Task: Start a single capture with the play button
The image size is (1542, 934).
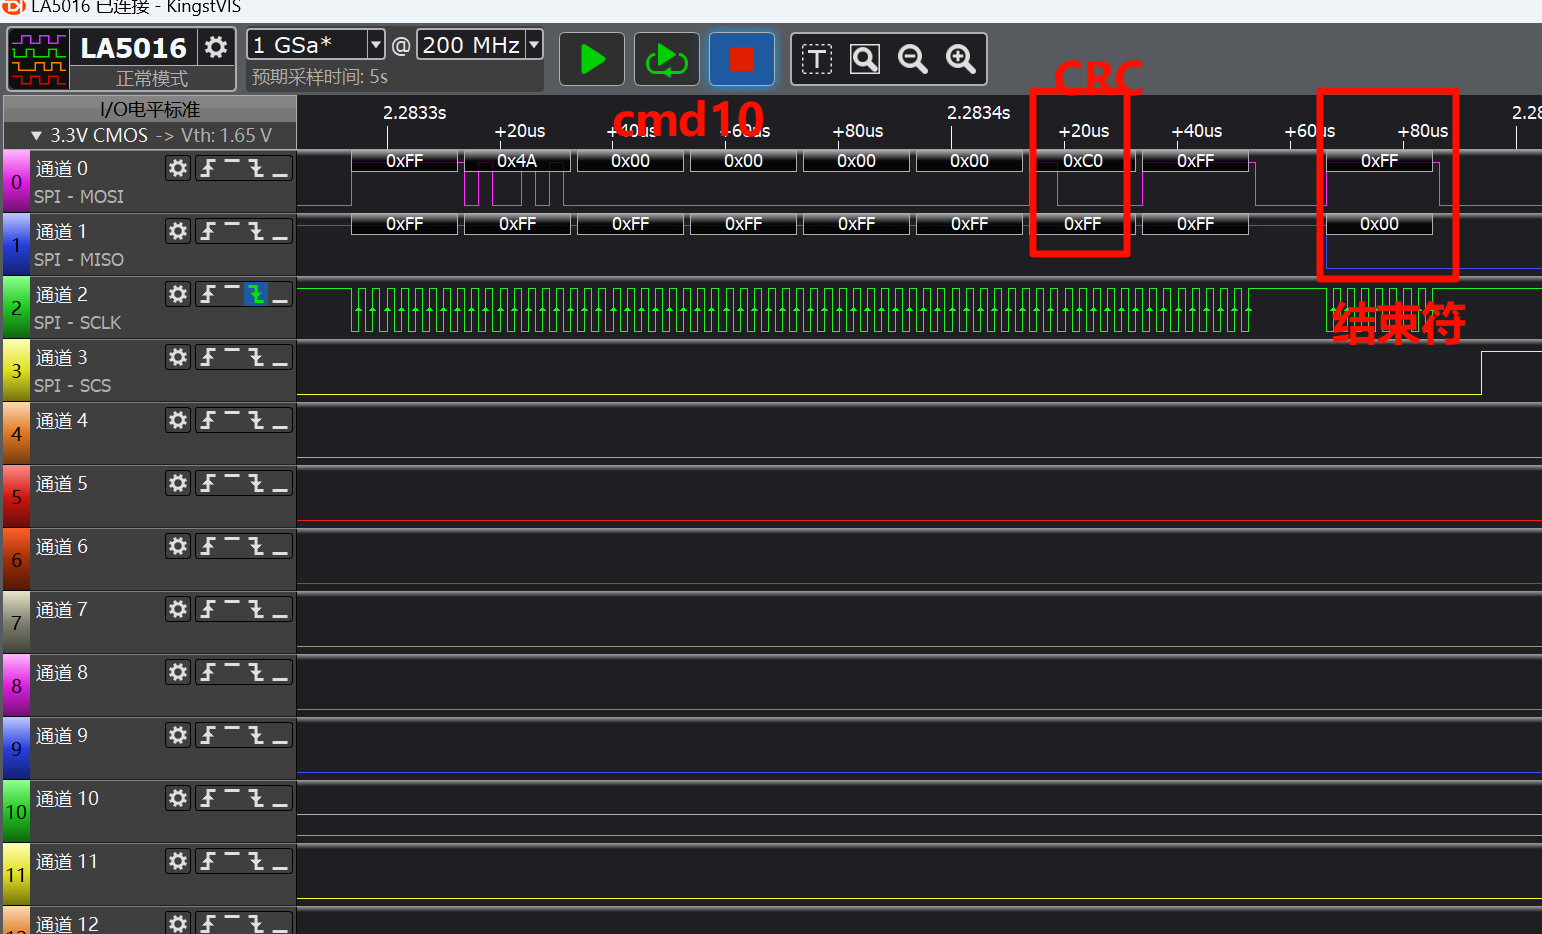Action: (592, 60)
